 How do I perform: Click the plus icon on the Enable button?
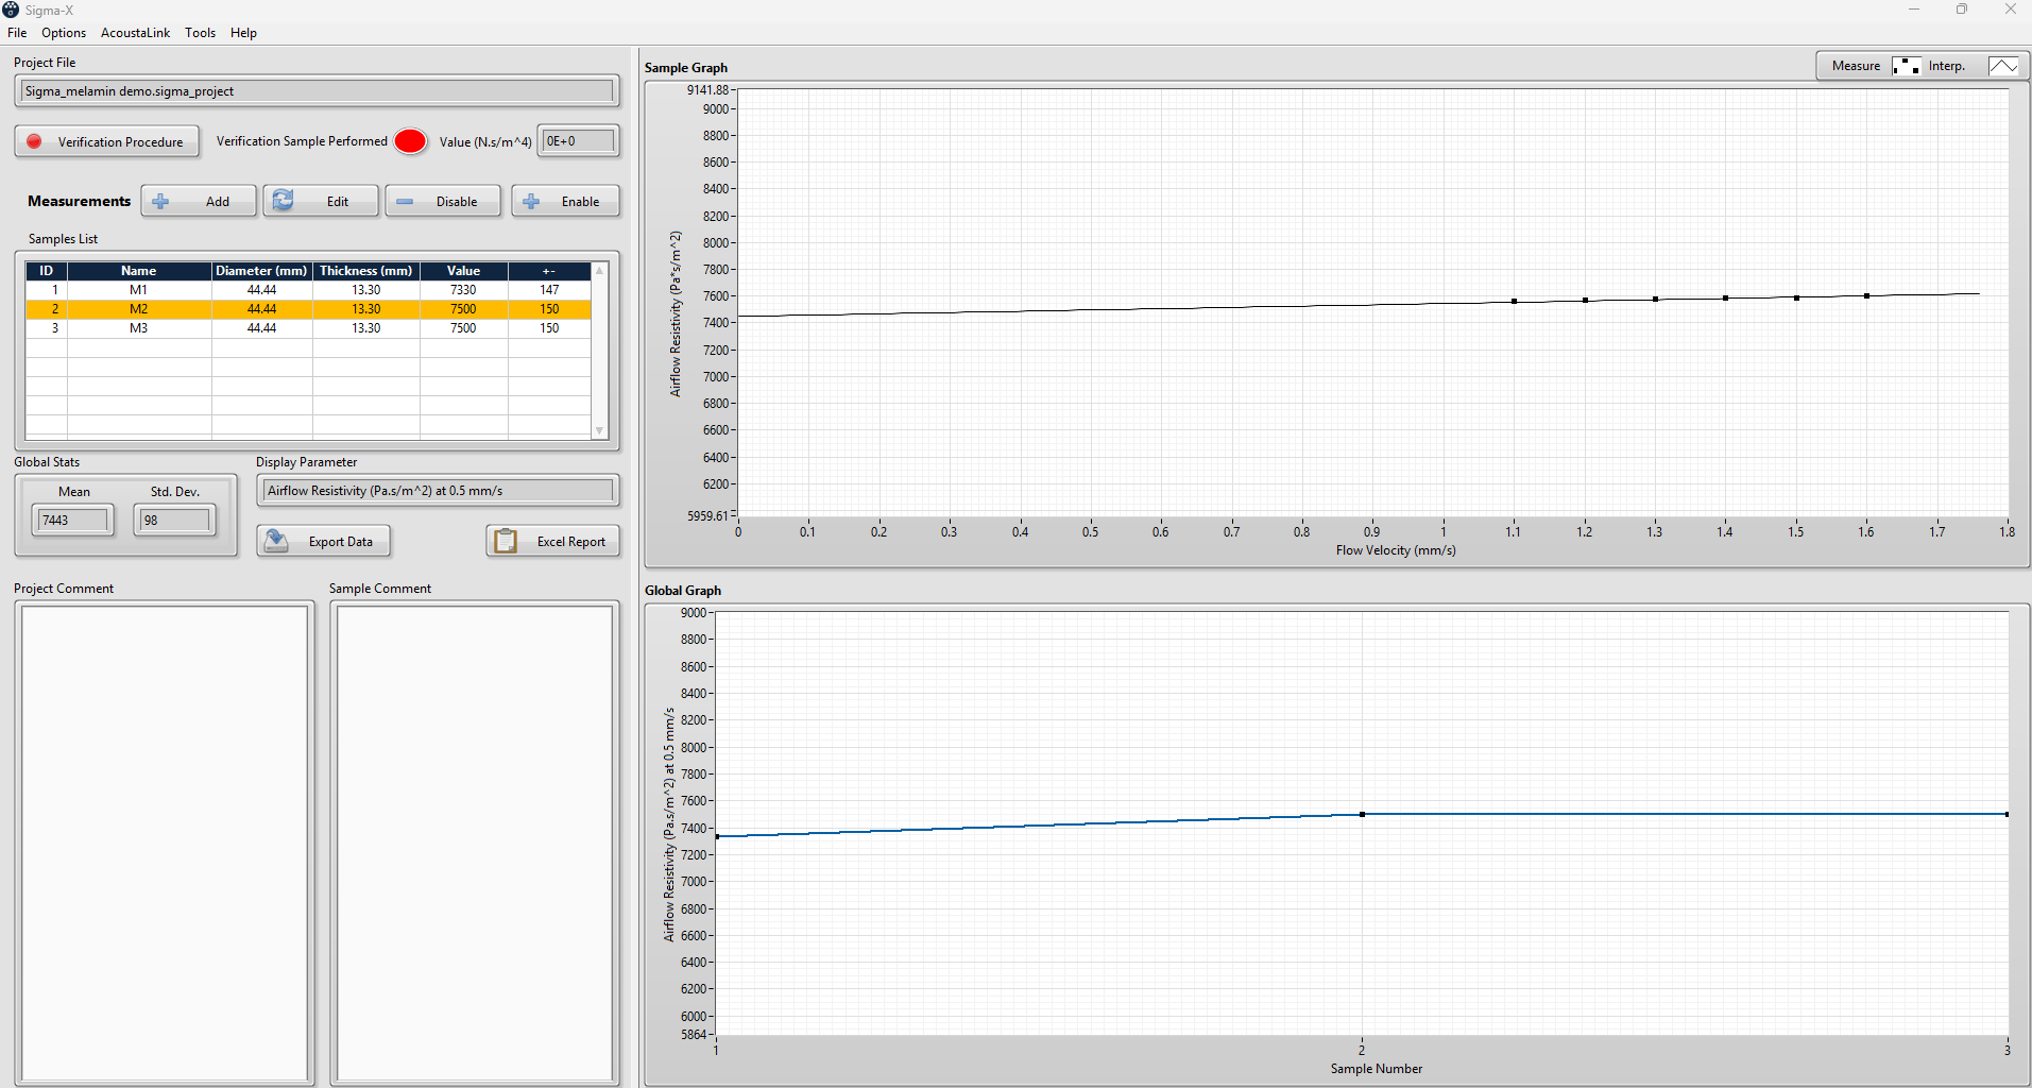pyautogui.click(x=531, y=201)
